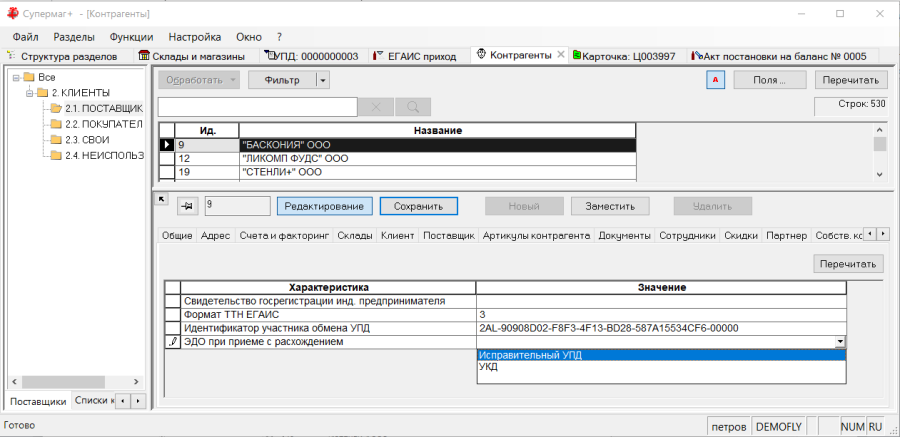Open the Фильтр dropdown arrow
The image size is (900, 437).
(x=323, y=80)
